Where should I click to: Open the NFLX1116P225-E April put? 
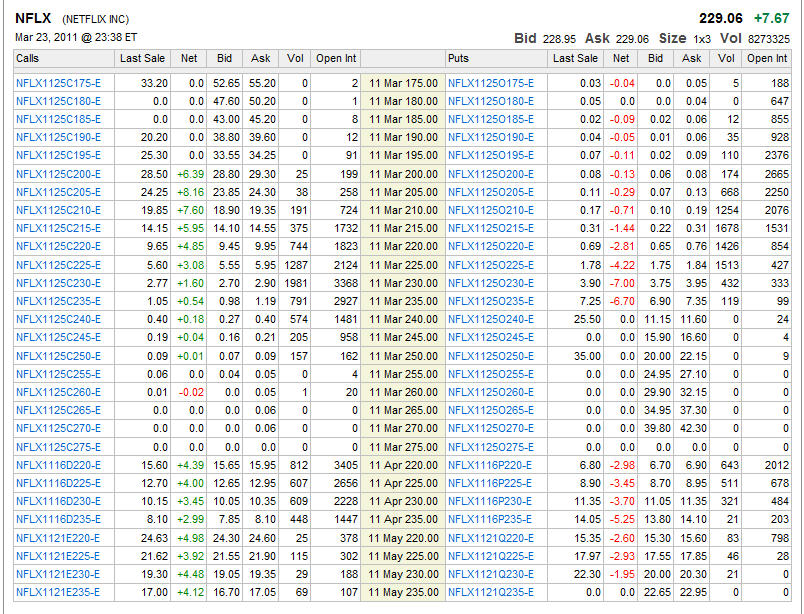click(490, 483)
